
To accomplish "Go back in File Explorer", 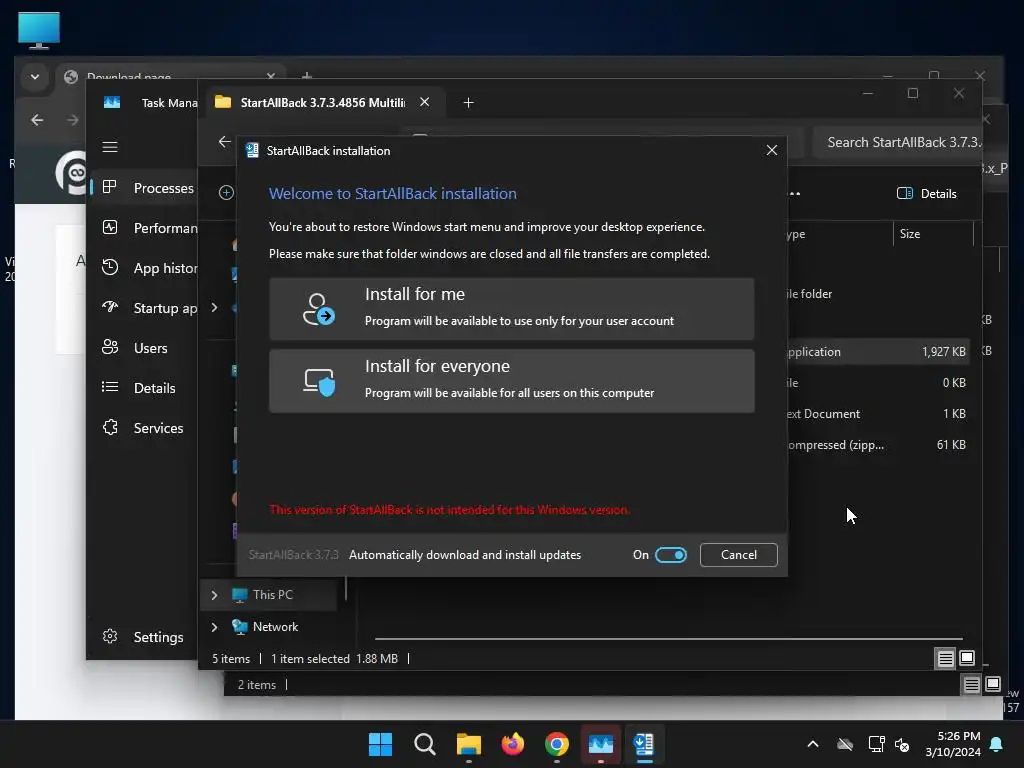I will (x=225, y=142).
